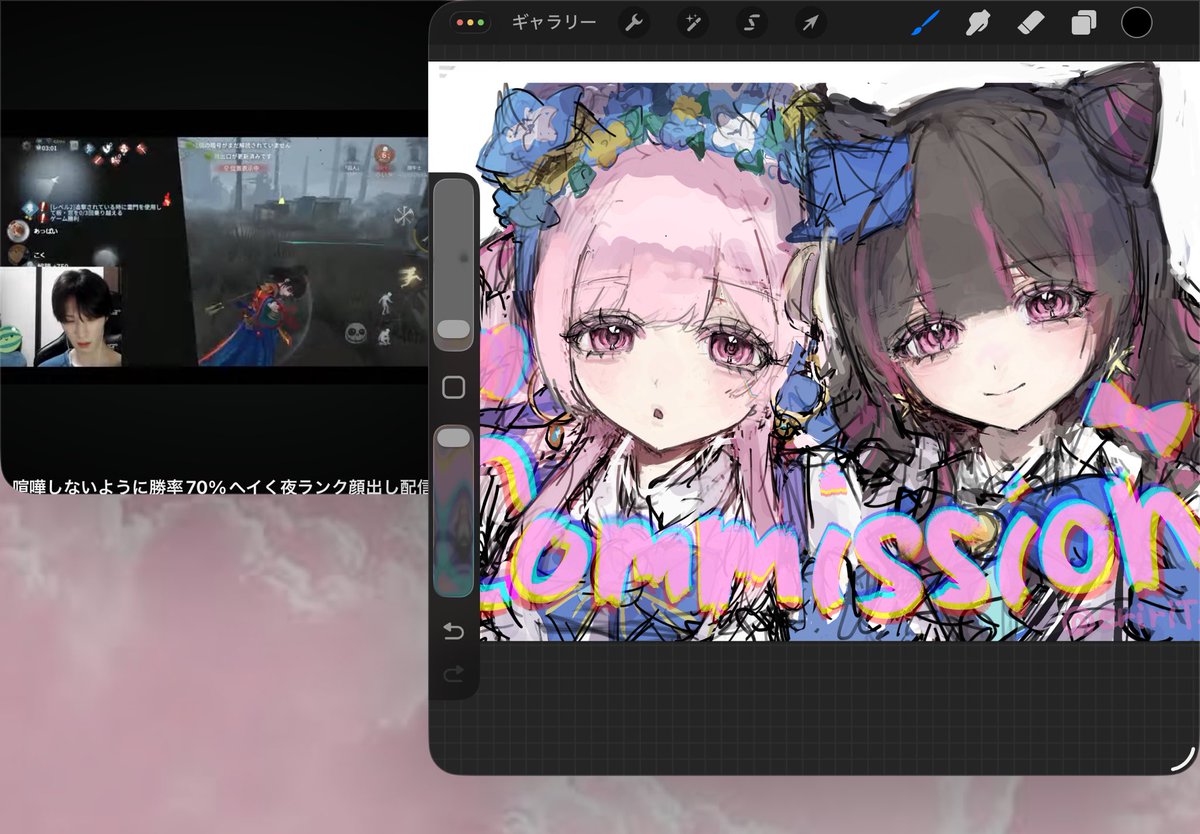Open the black active color circle
The image size is (1200, 834).
click(1138, 22)
